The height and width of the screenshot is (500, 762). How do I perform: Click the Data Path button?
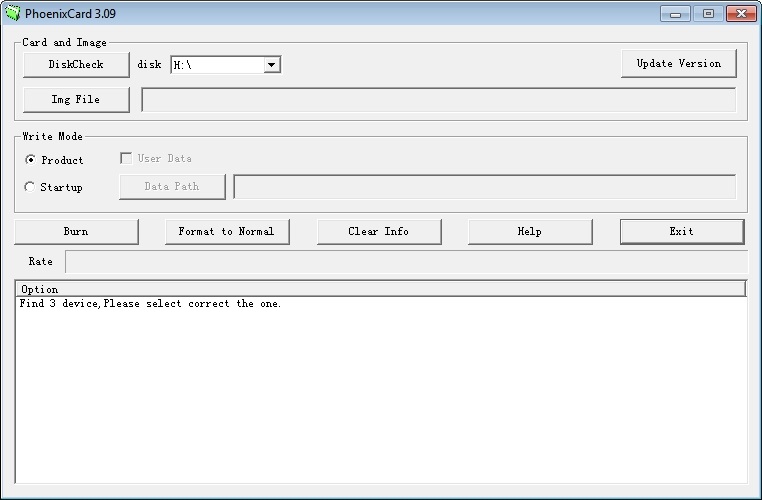[x=172, y=187]
